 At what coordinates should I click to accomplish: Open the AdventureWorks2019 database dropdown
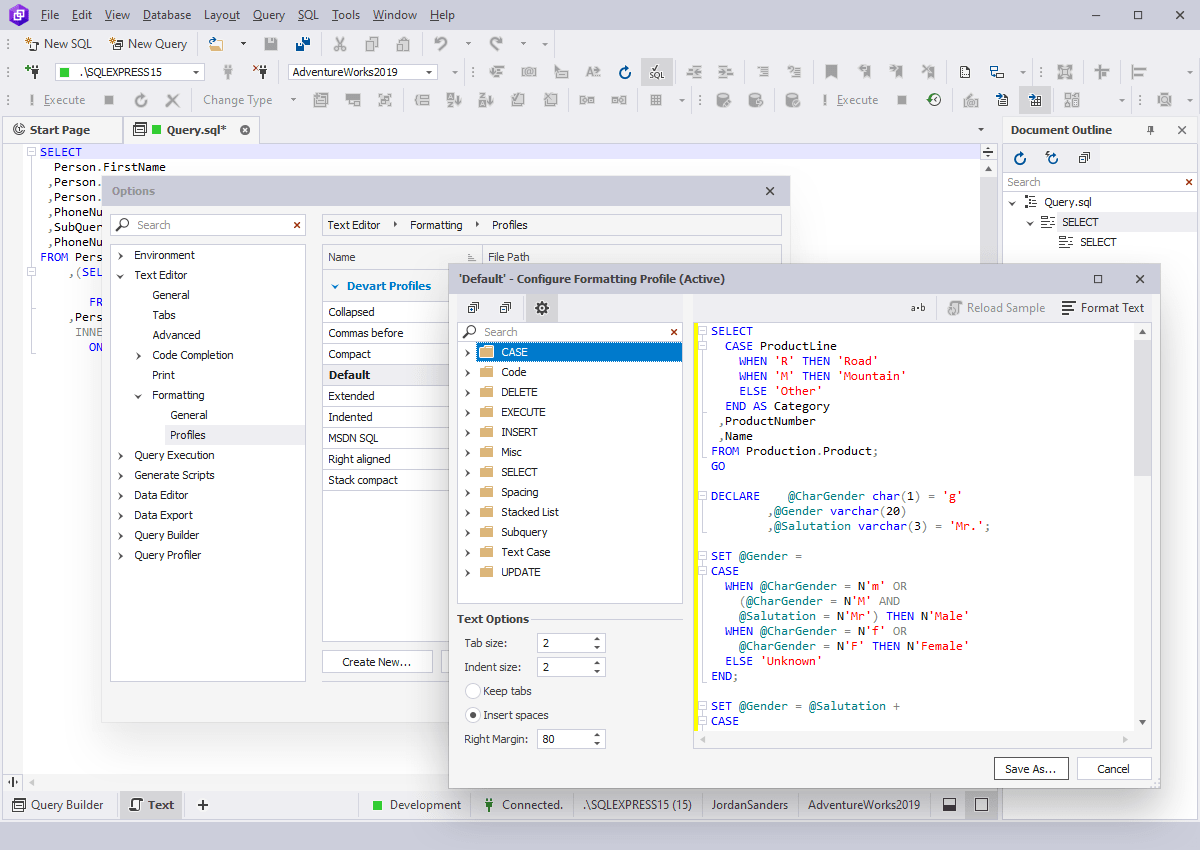[x=429, y=71]
